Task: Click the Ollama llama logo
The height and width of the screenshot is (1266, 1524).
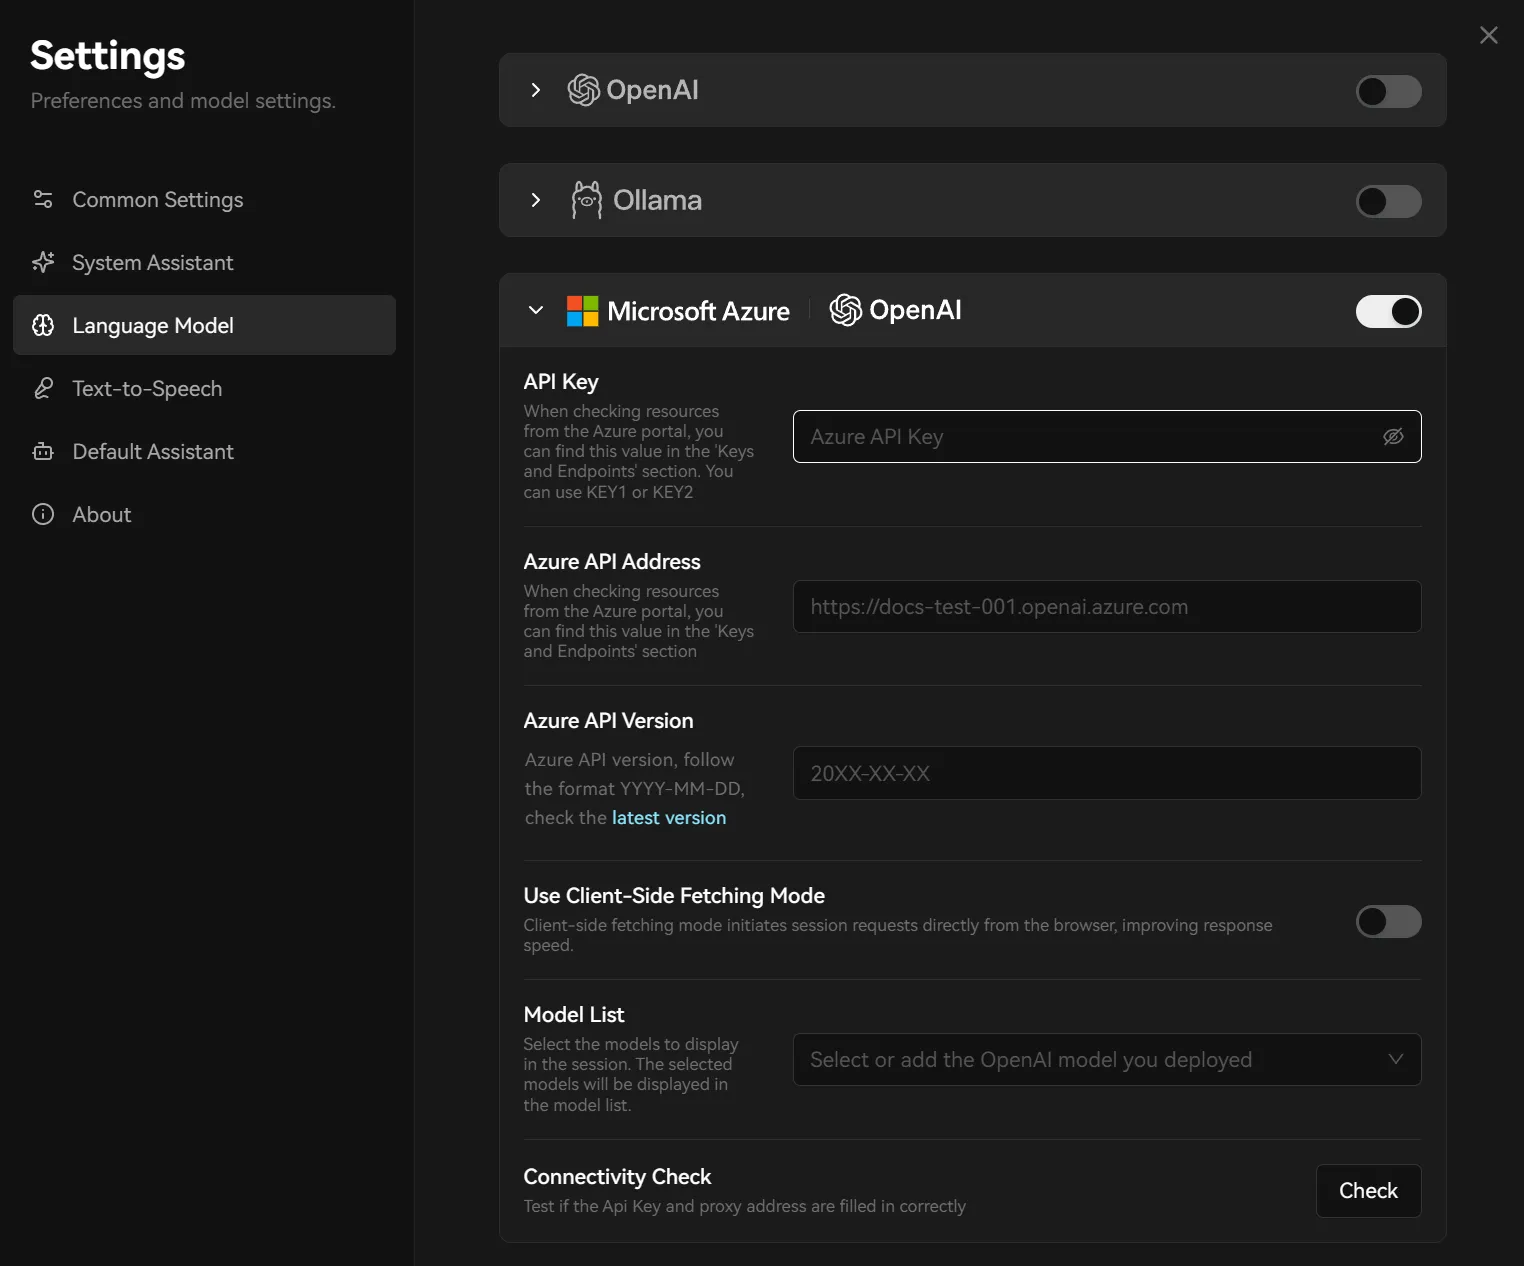Action: [x=586, y=200]
